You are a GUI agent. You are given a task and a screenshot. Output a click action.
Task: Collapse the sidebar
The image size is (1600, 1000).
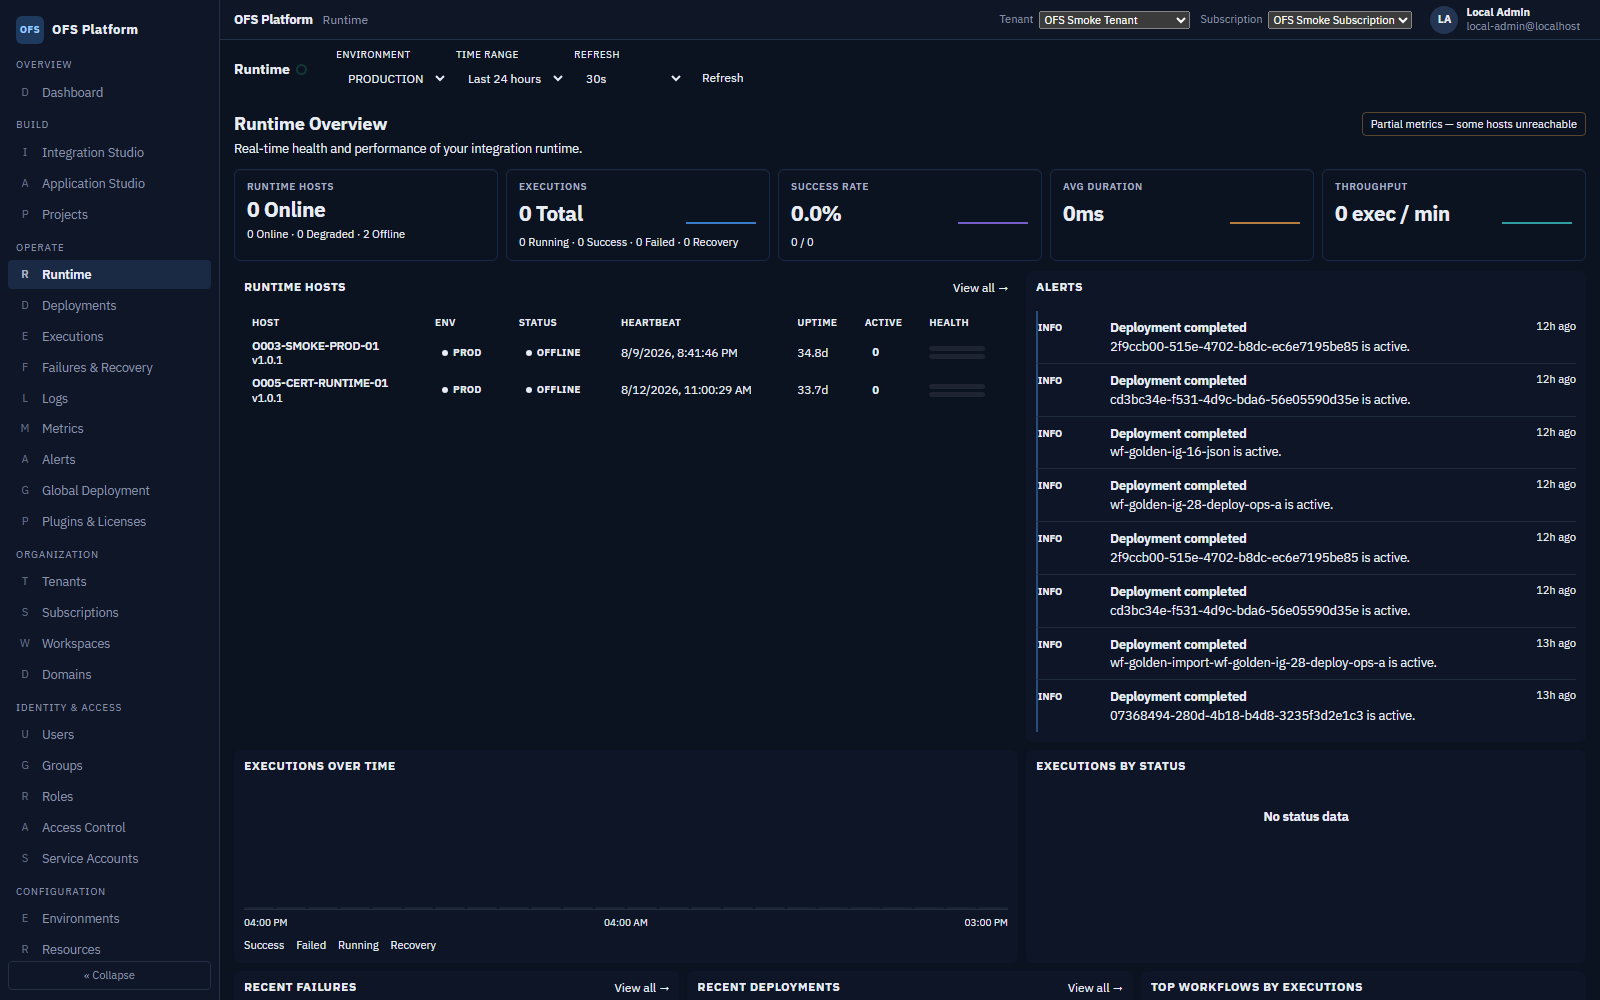coord(109,975)
